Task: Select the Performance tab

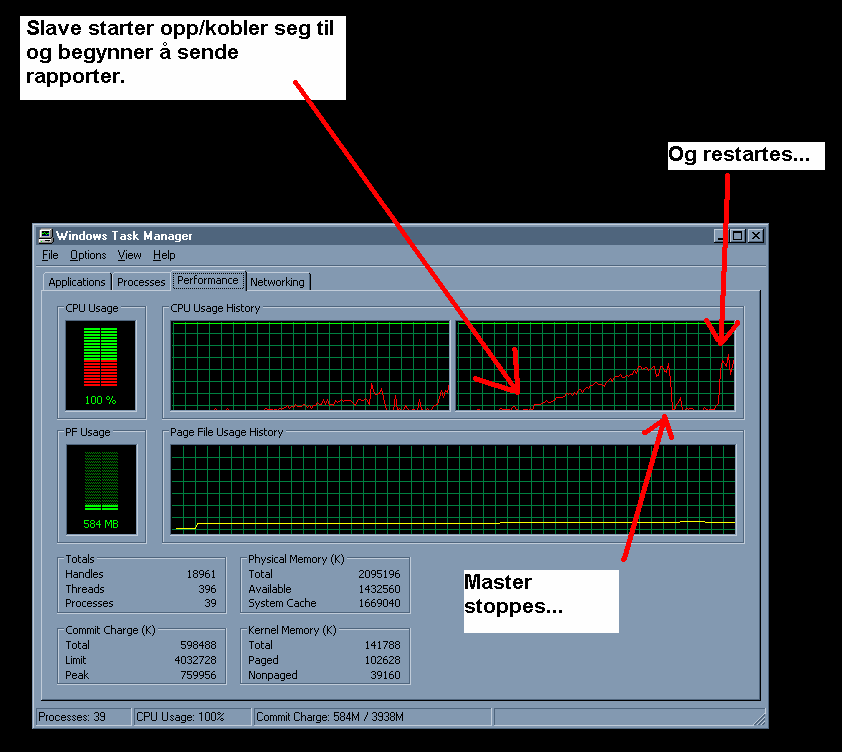Action: click(208, 280)
